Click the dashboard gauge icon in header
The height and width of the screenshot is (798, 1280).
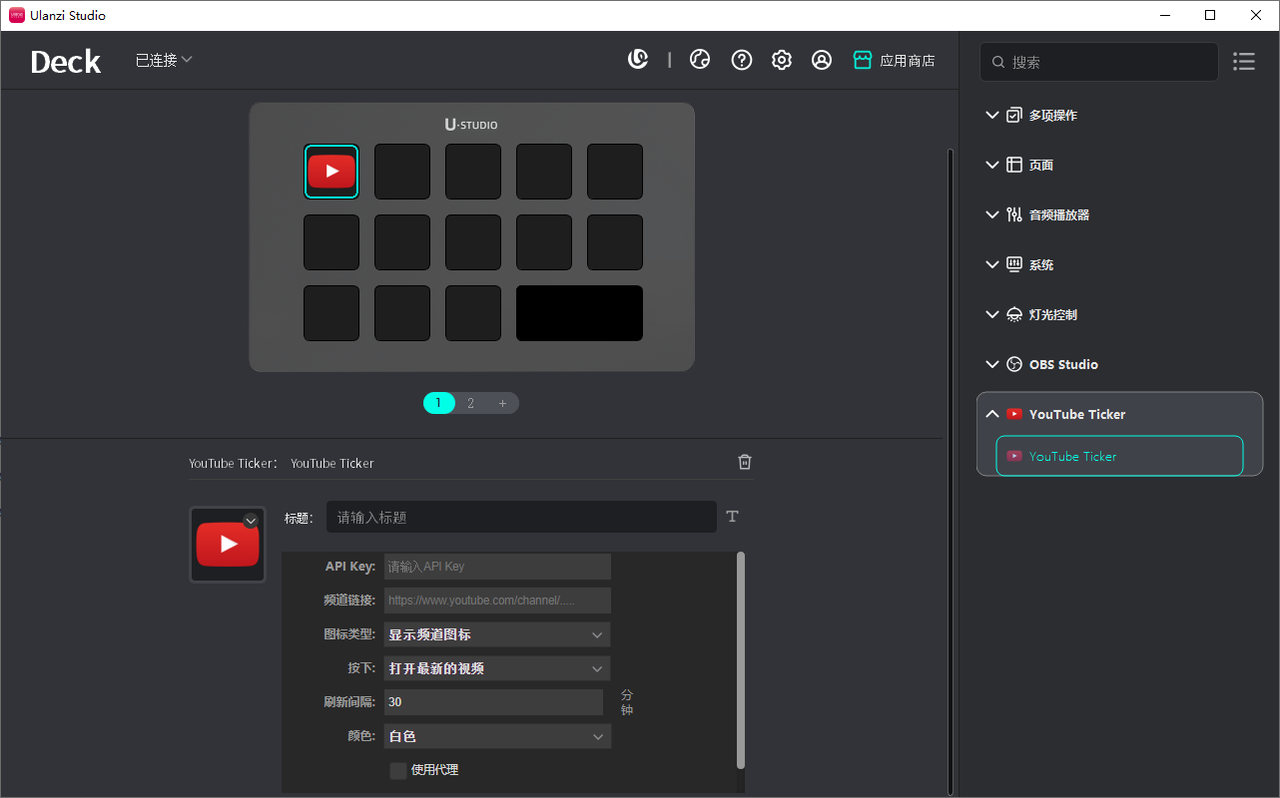click(700, 60)
